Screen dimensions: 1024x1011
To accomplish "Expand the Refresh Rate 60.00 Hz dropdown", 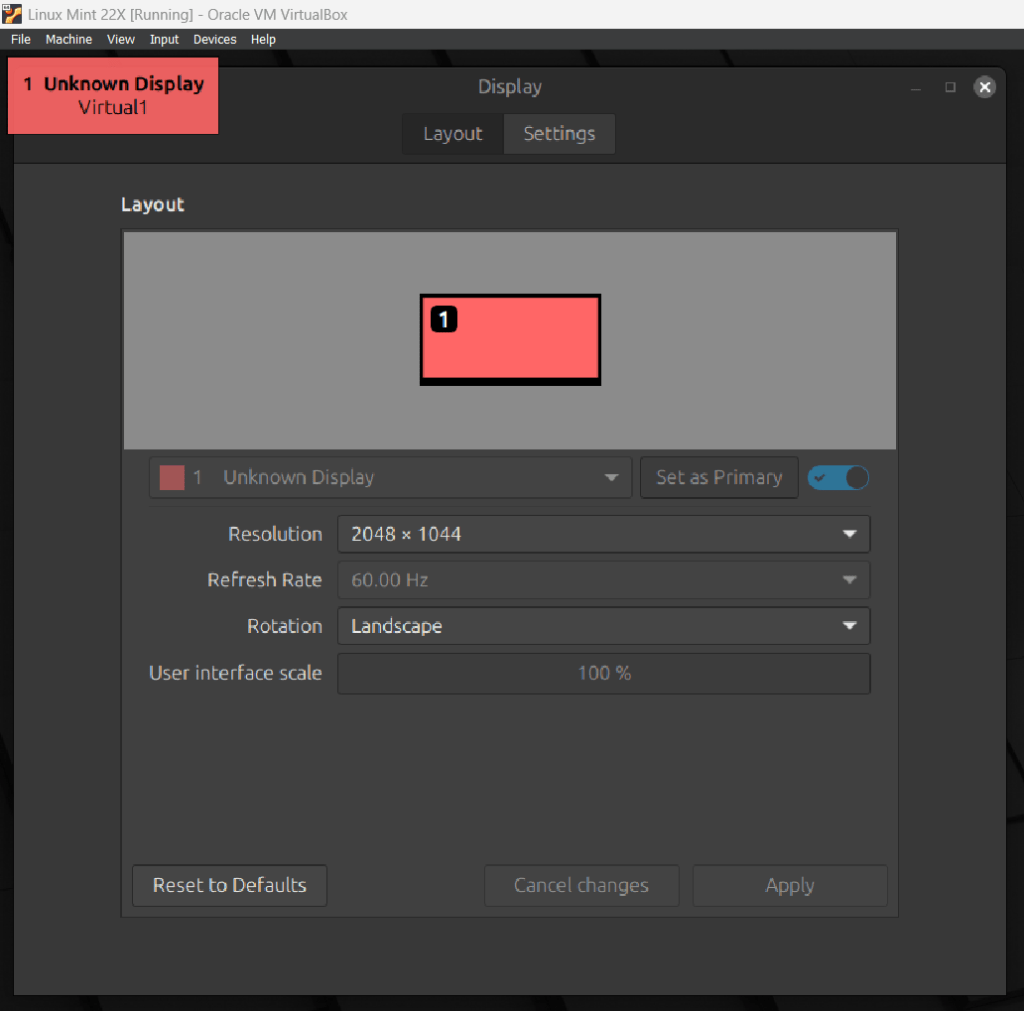I will point(603,580).
